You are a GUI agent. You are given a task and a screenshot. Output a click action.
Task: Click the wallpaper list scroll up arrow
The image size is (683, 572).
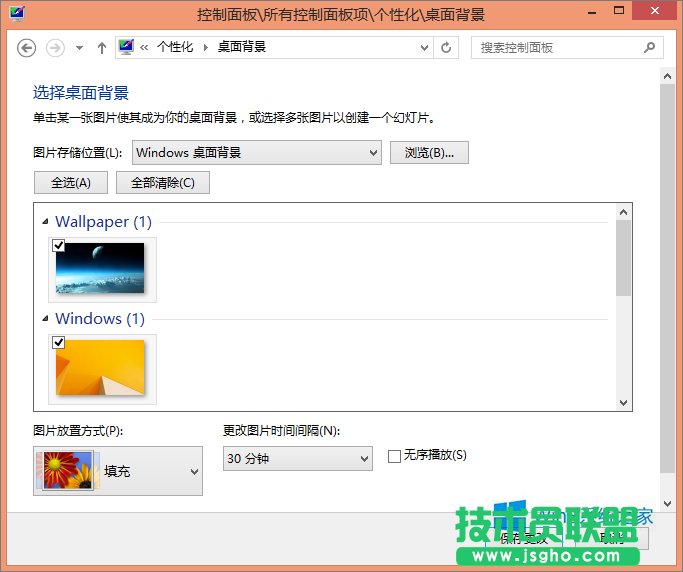[x=623, y=212]
